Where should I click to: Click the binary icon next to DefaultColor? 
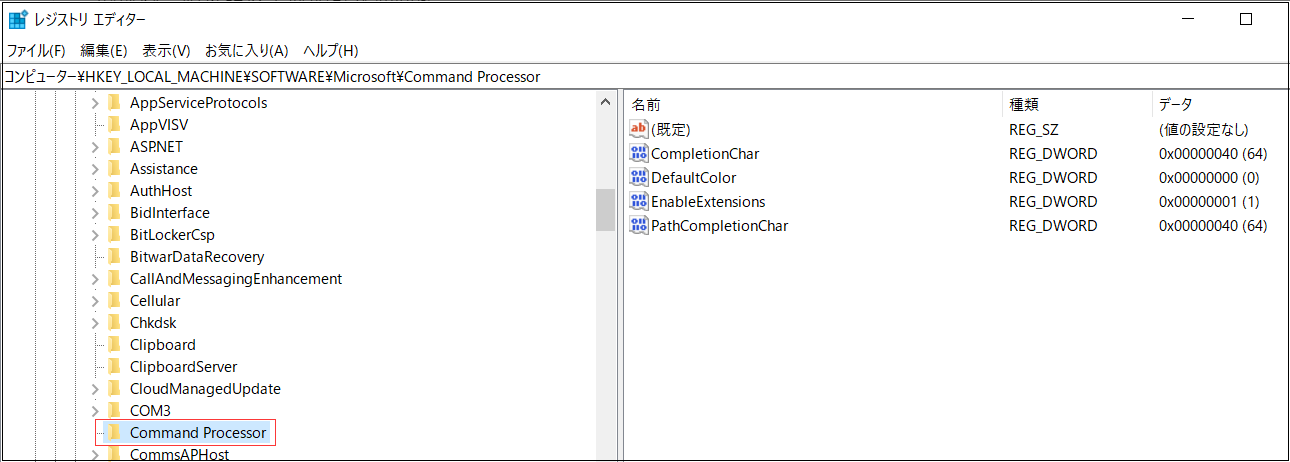pyautogui.click(x=639, y=178)
